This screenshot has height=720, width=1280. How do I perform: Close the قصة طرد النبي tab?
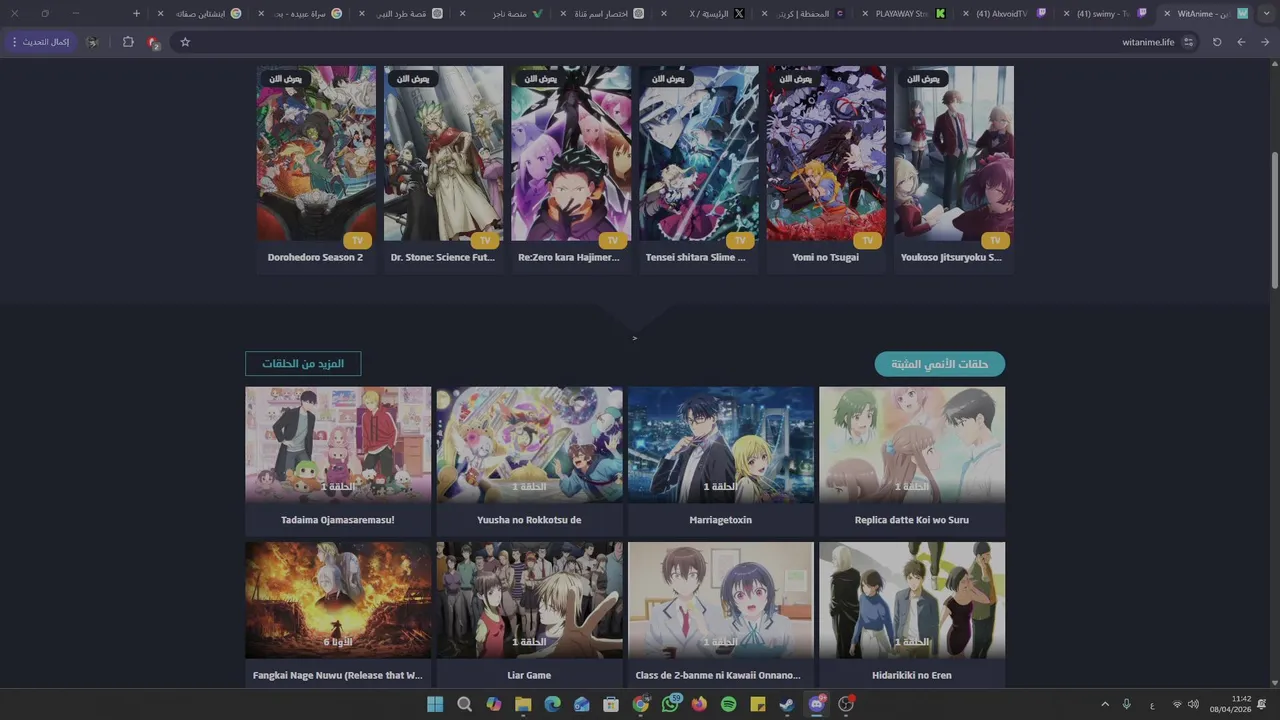coord(362,13)
